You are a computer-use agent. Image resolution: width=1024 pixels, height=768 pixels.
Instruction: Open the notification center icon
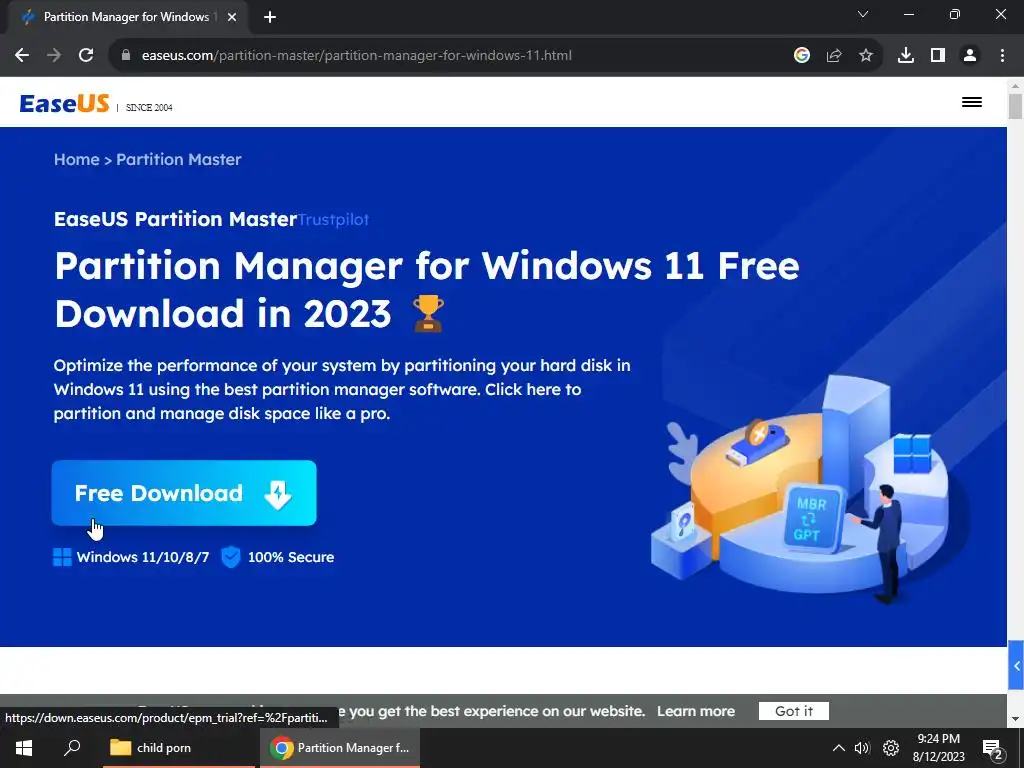coord(993,749)
